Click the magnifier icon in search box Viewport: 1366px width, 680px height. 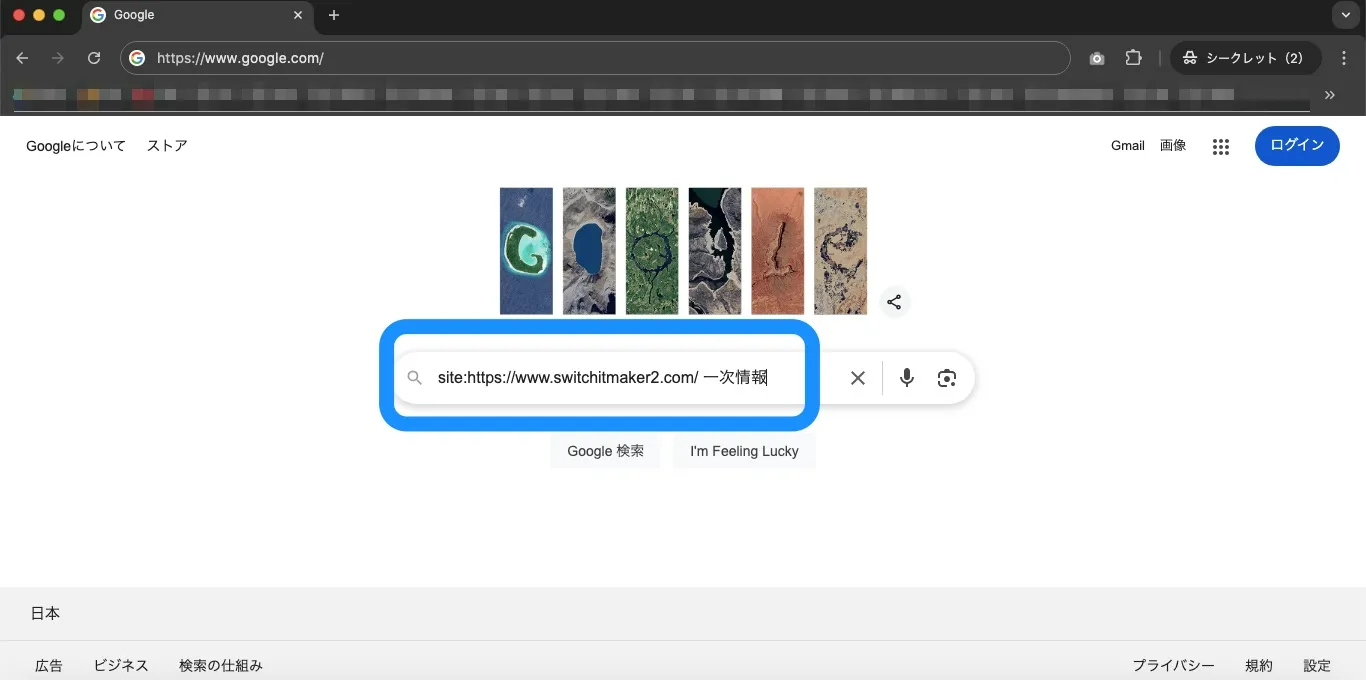pos(414,378)
